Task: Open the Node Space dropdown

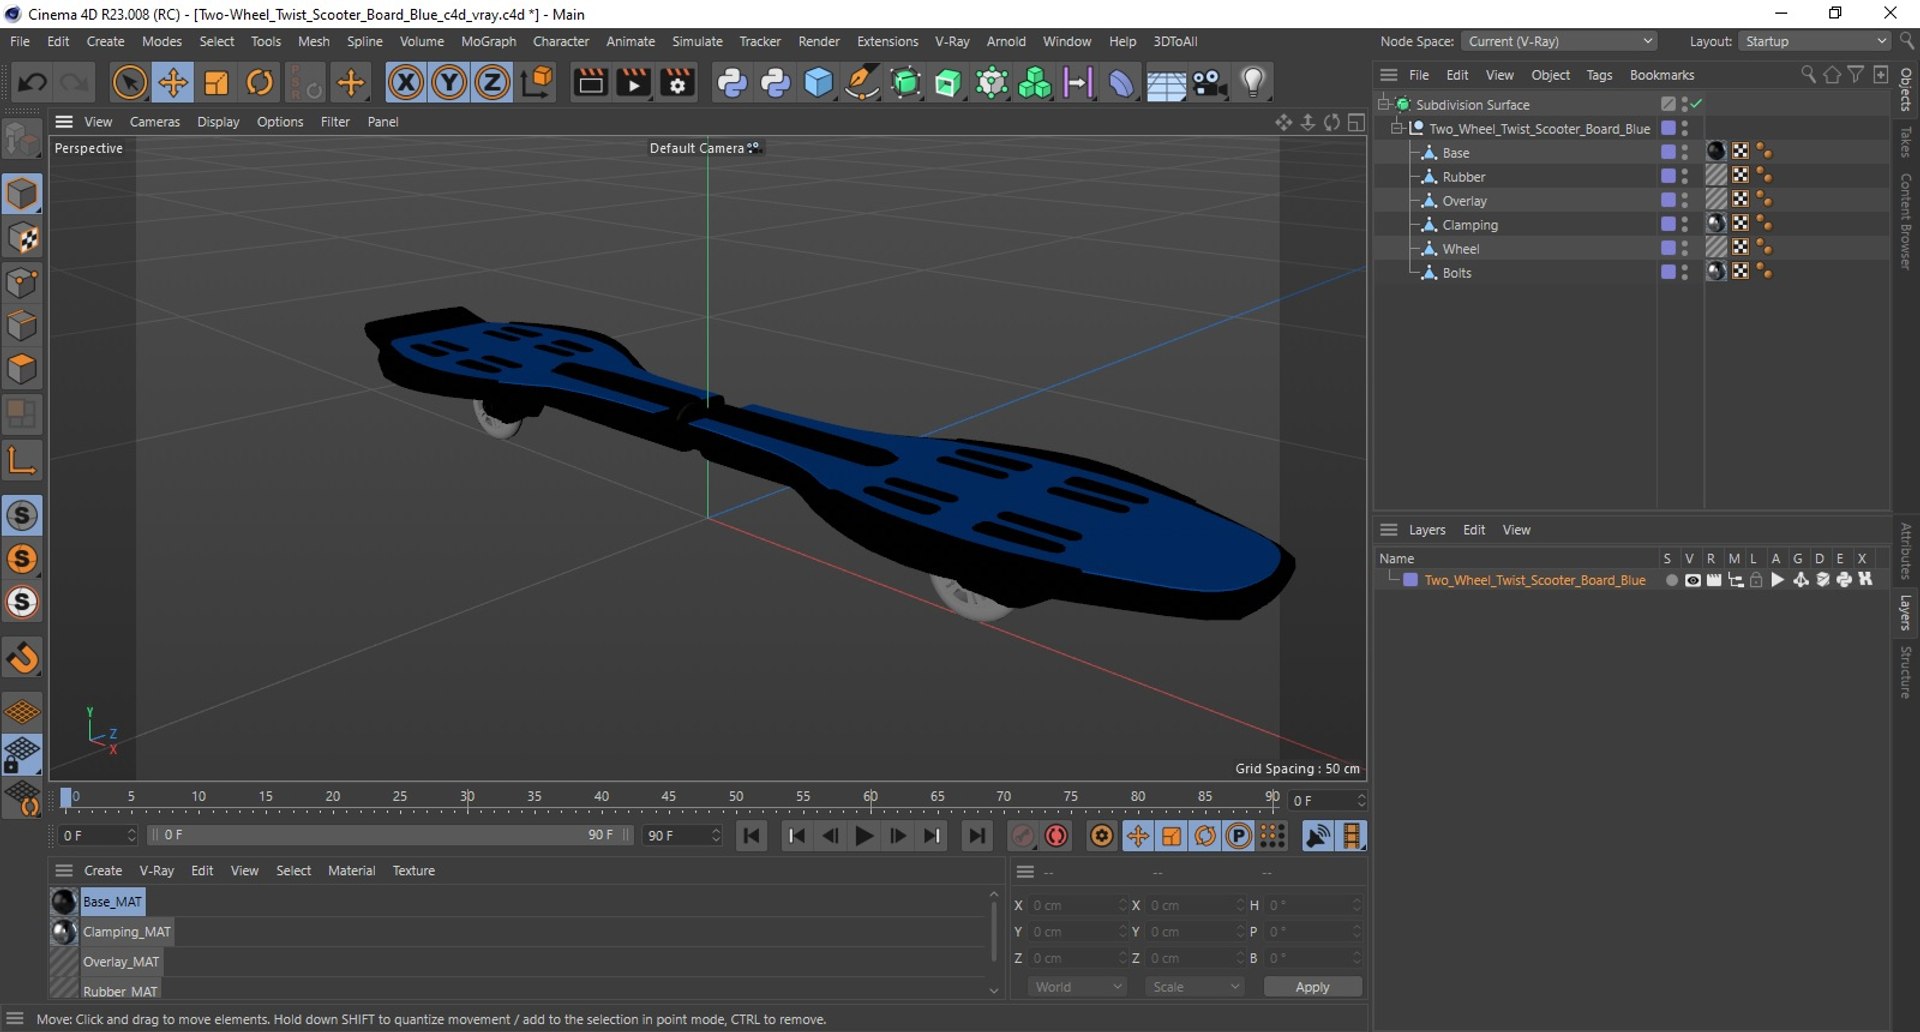Action: (1558, 41)
